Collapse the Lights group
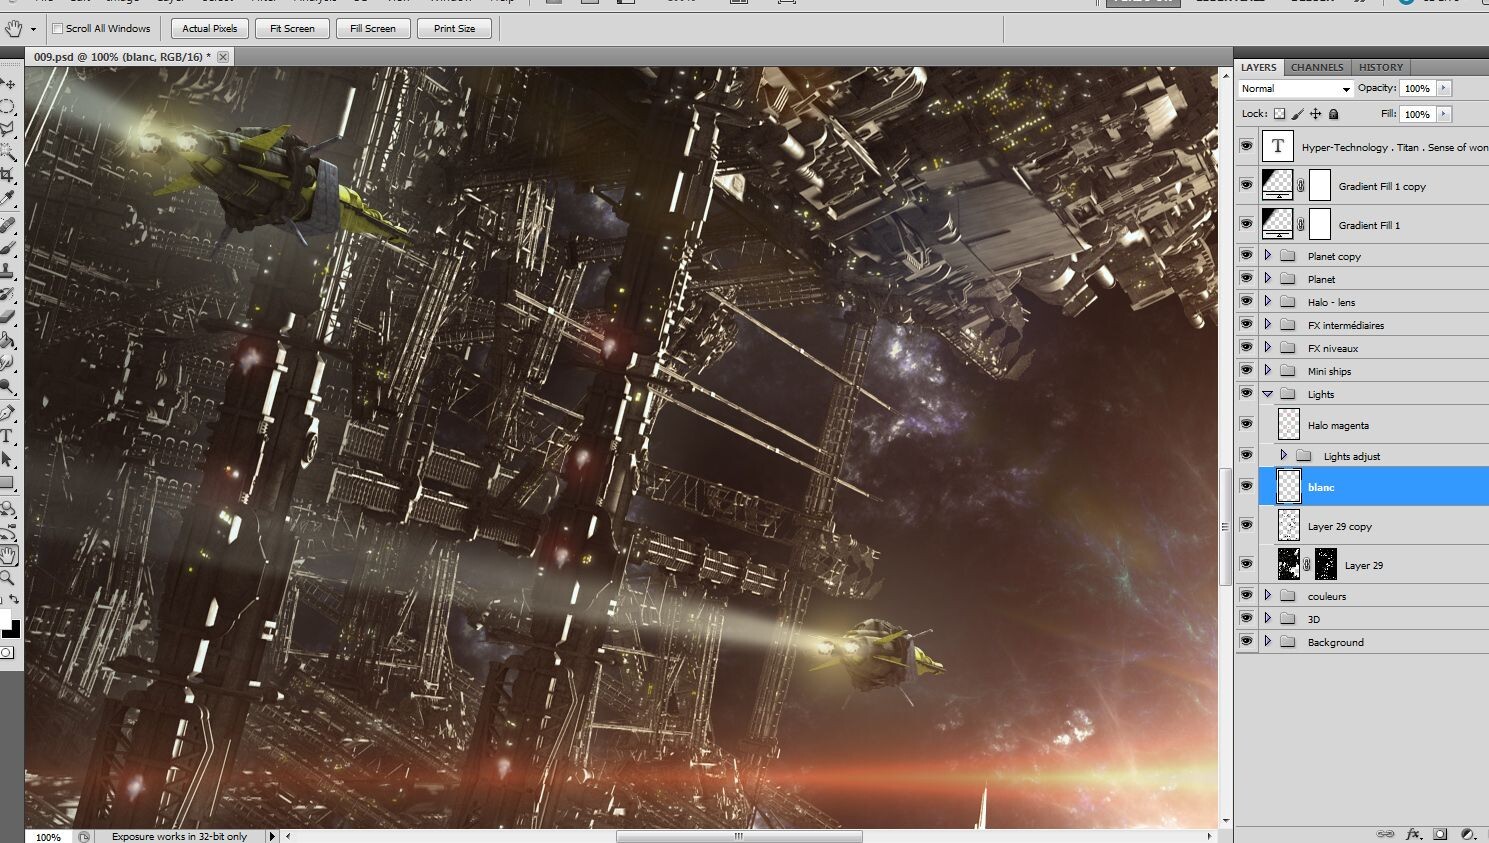Screen dimensions: 1489x843 point(1268,394)
